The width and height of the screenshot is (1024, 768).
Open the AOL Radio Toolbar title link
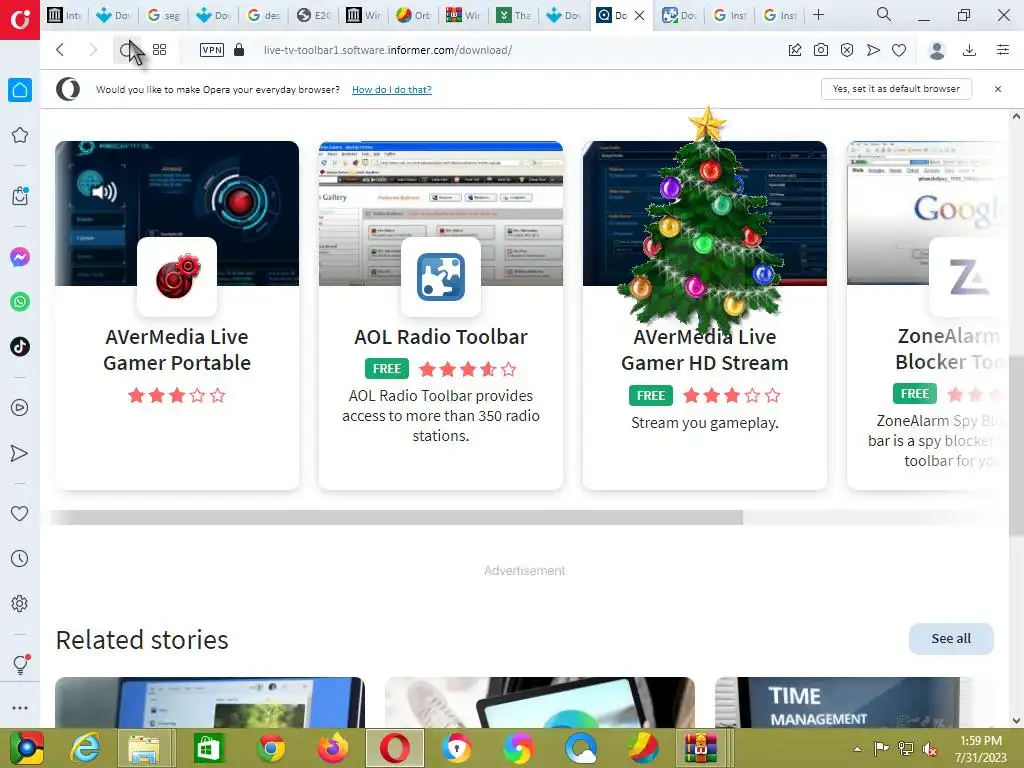(x=441, y=337)
